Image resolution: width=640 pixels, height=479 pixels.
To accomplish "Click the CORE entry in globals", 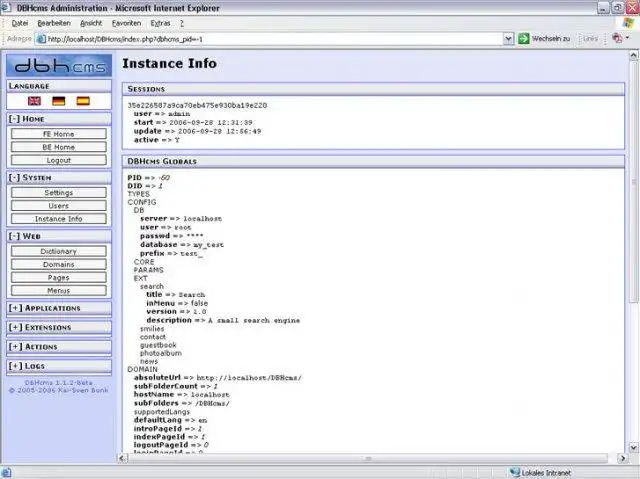I will point(144,262).
